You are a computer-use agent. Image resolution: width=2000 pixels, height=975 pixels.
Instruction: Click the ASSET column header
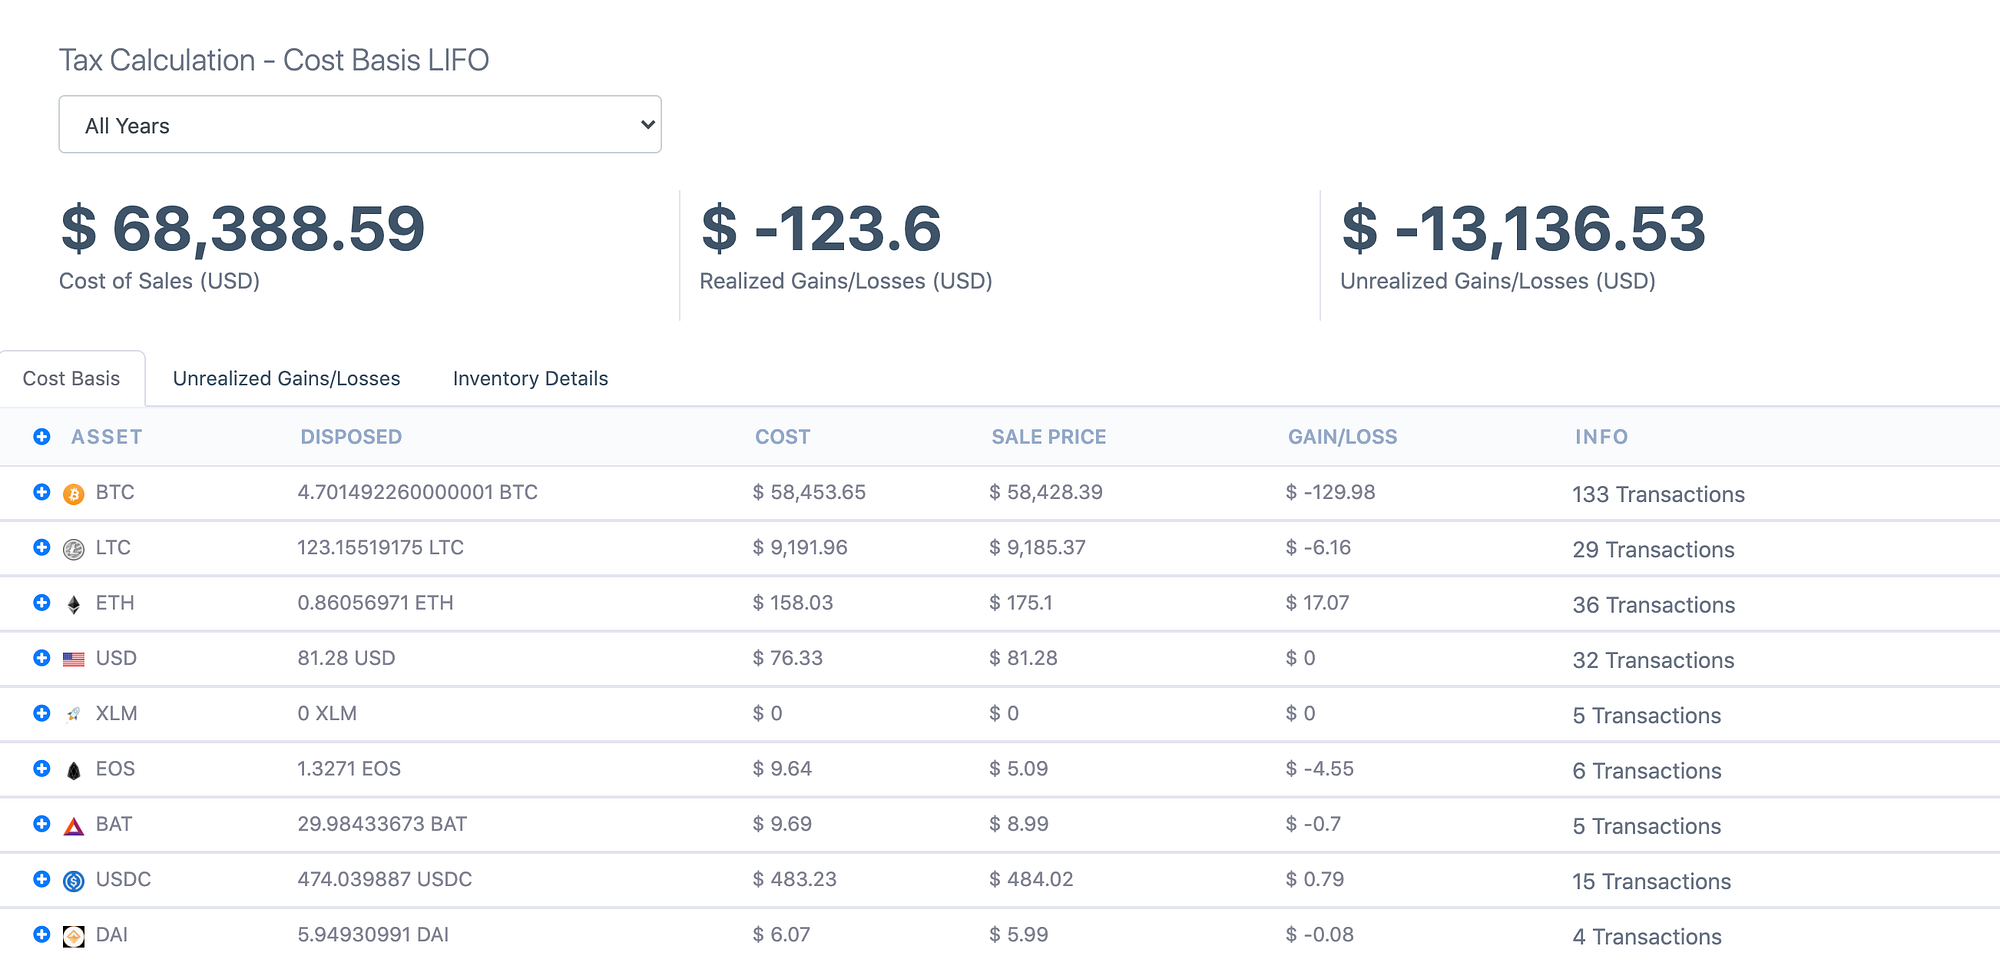point(106,437)
